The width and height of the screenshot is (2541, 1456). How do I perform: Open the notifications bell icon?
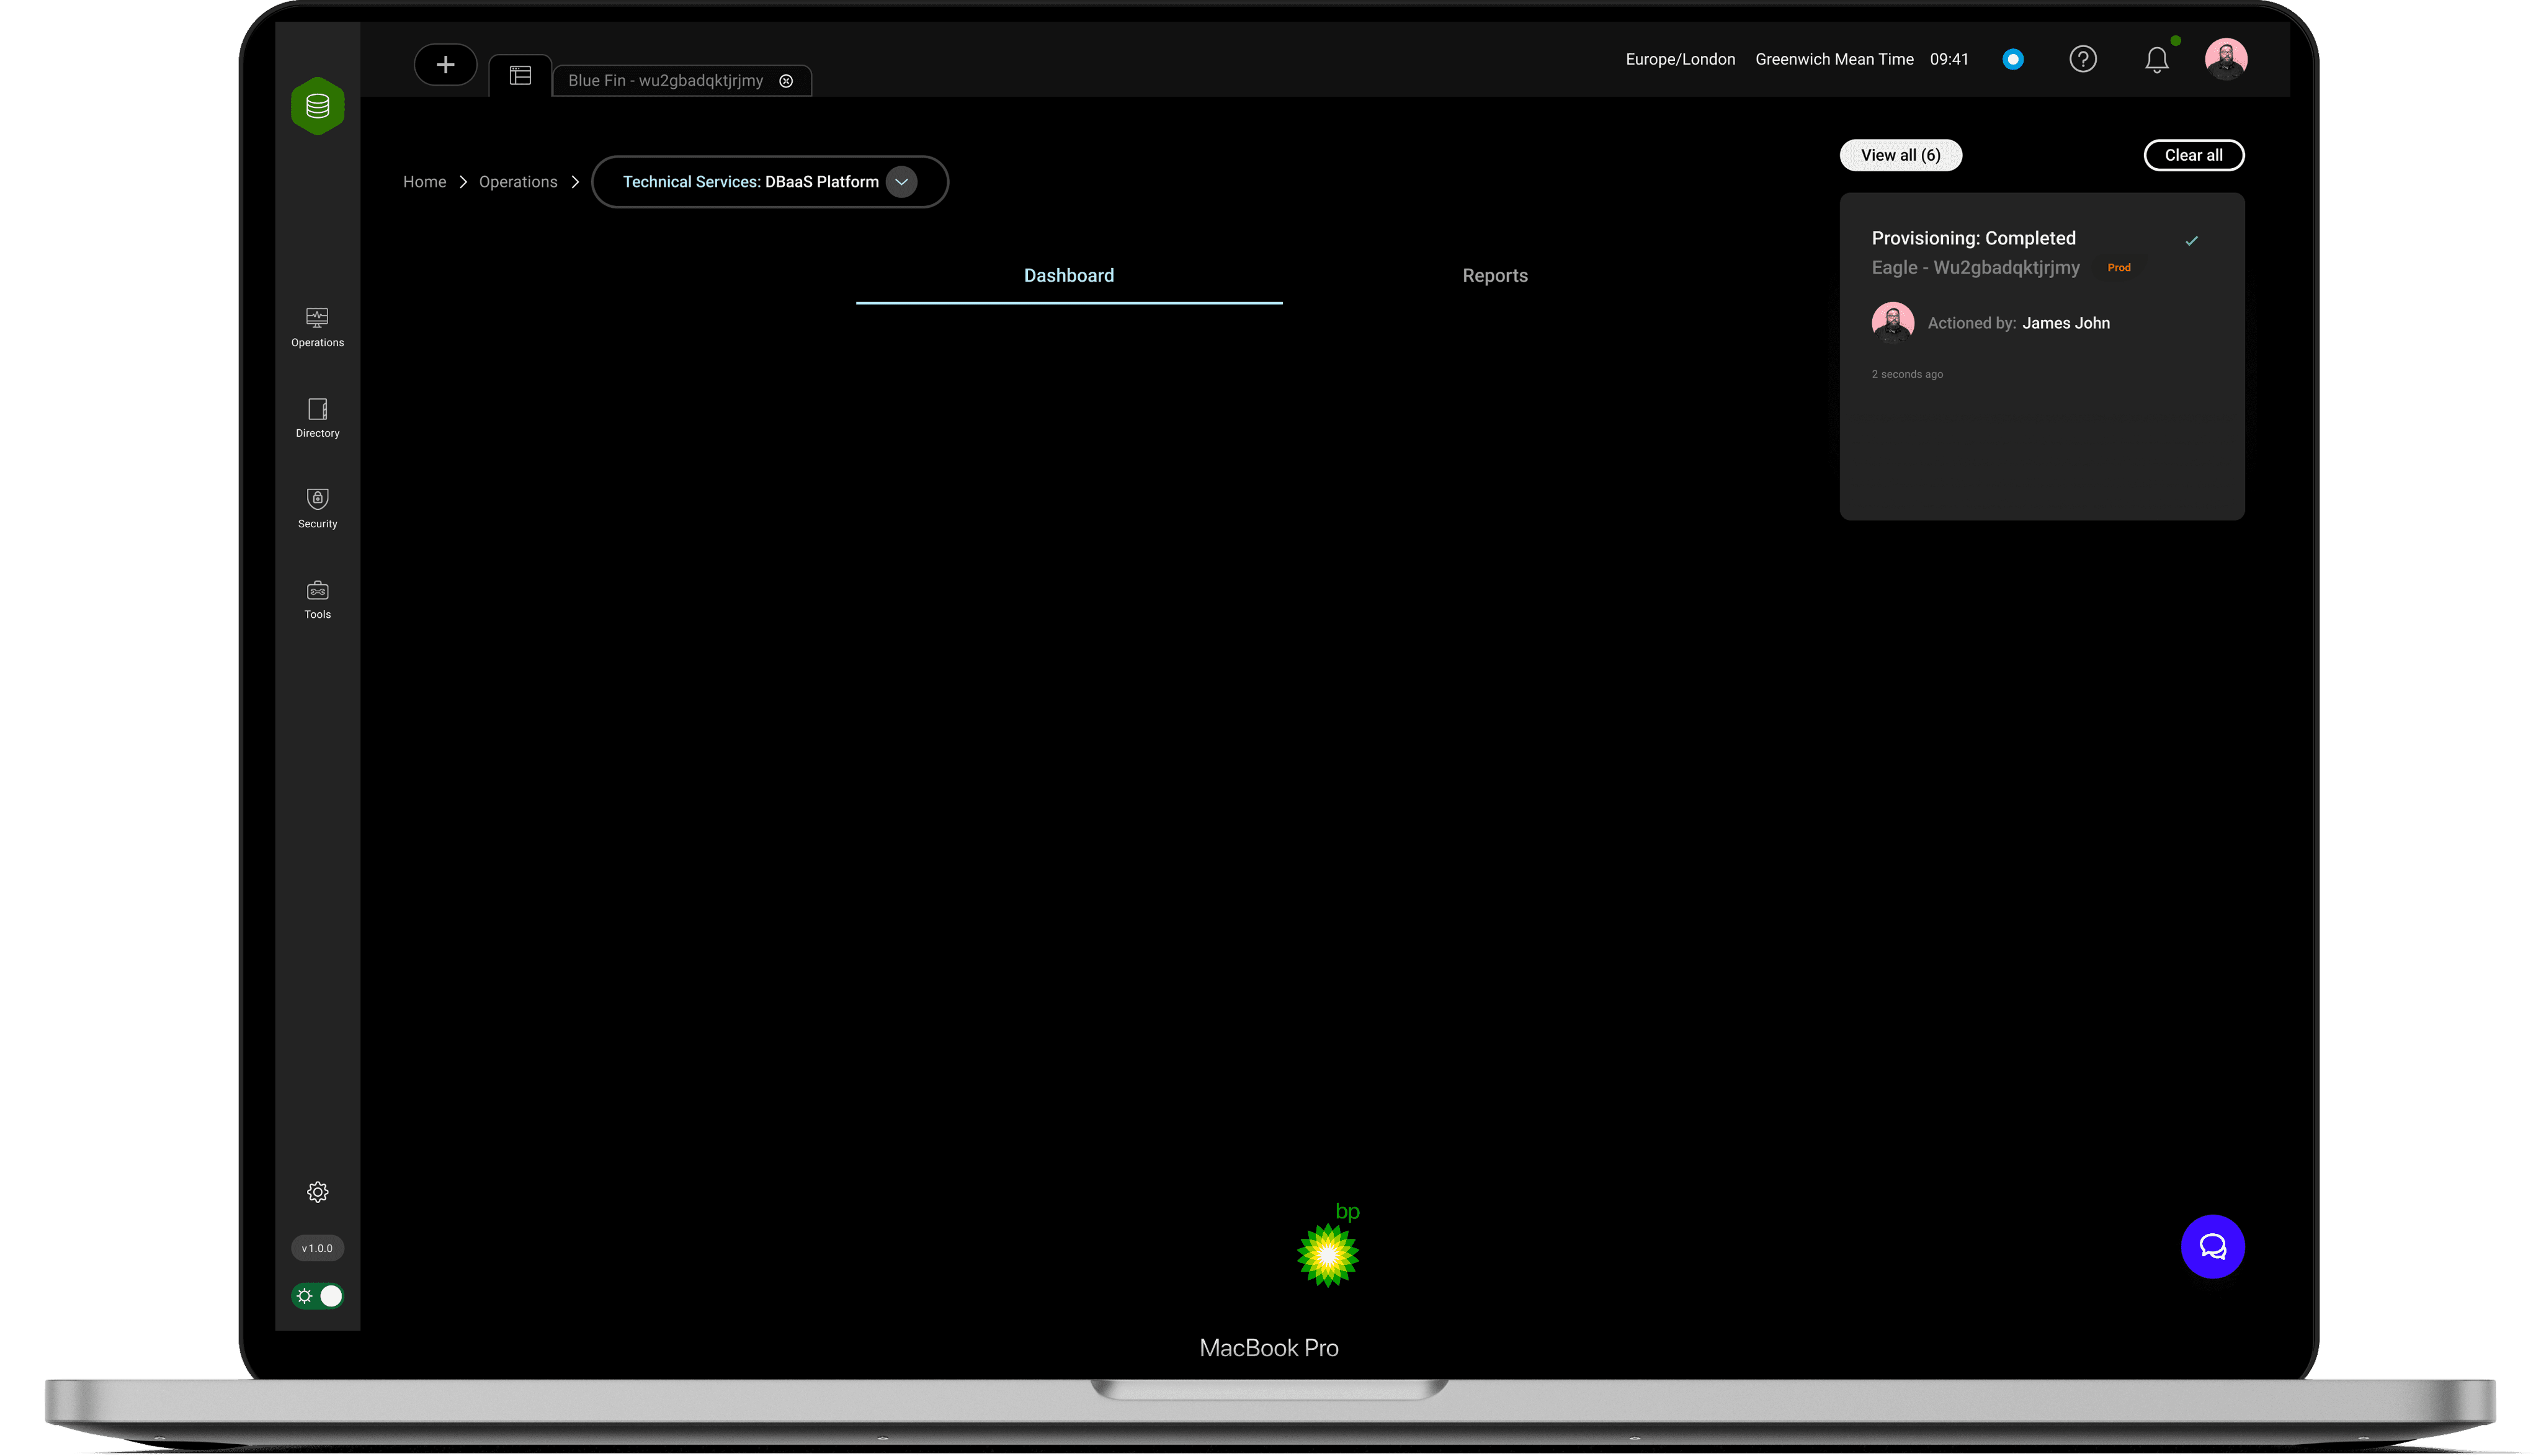pyautogui.click(x=2156, y=60)
